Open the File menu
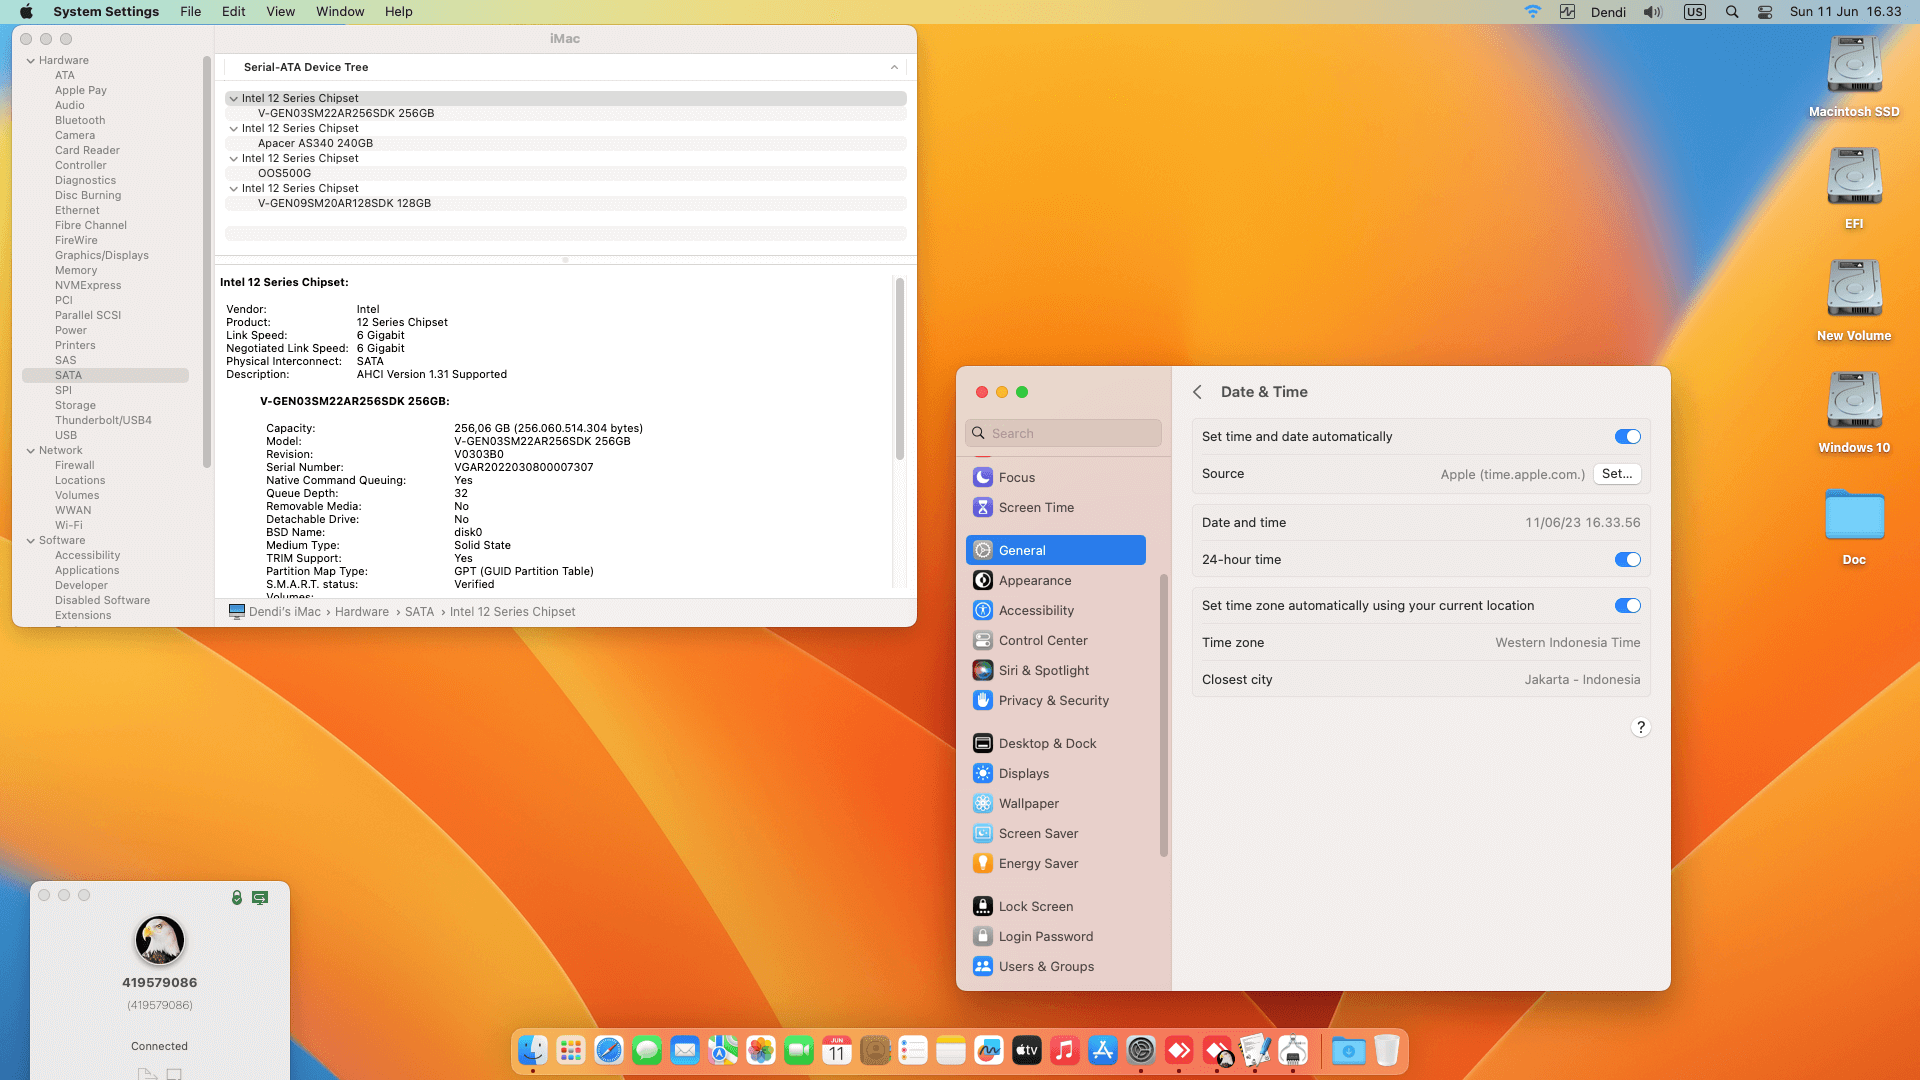Screen dimensions: 1920x1080 coord(191,12)
